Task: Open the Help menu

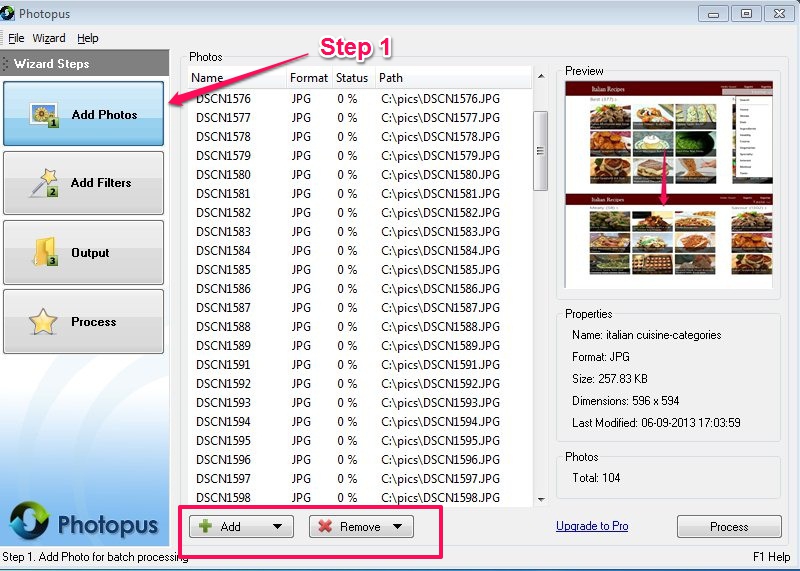Action: coord(88,38)
